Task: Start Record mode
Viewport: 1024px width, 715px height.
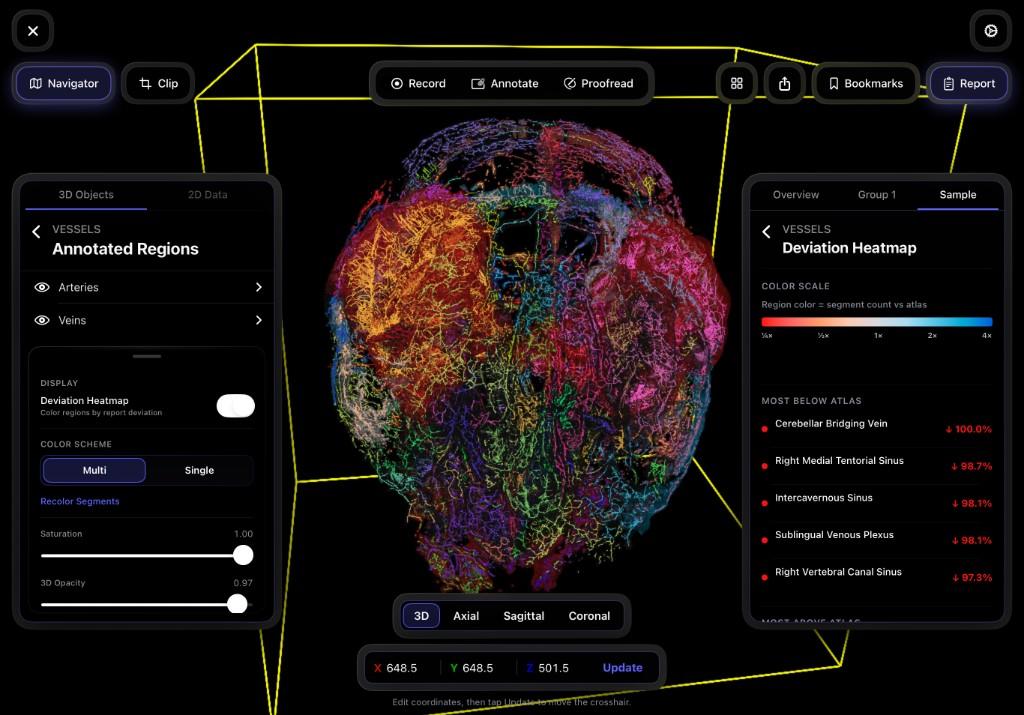Action: click(418, 84)
